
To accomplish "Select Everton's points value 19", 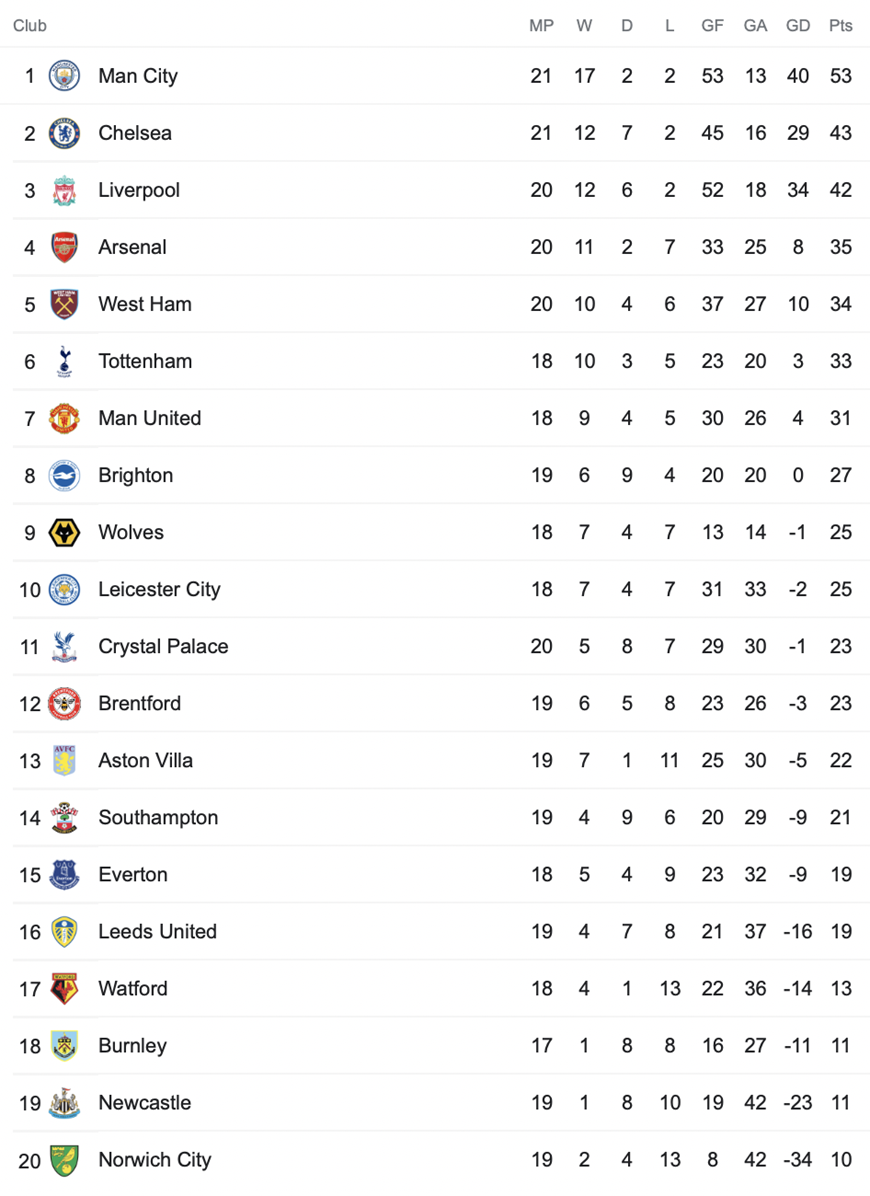I will pos(840,874).
